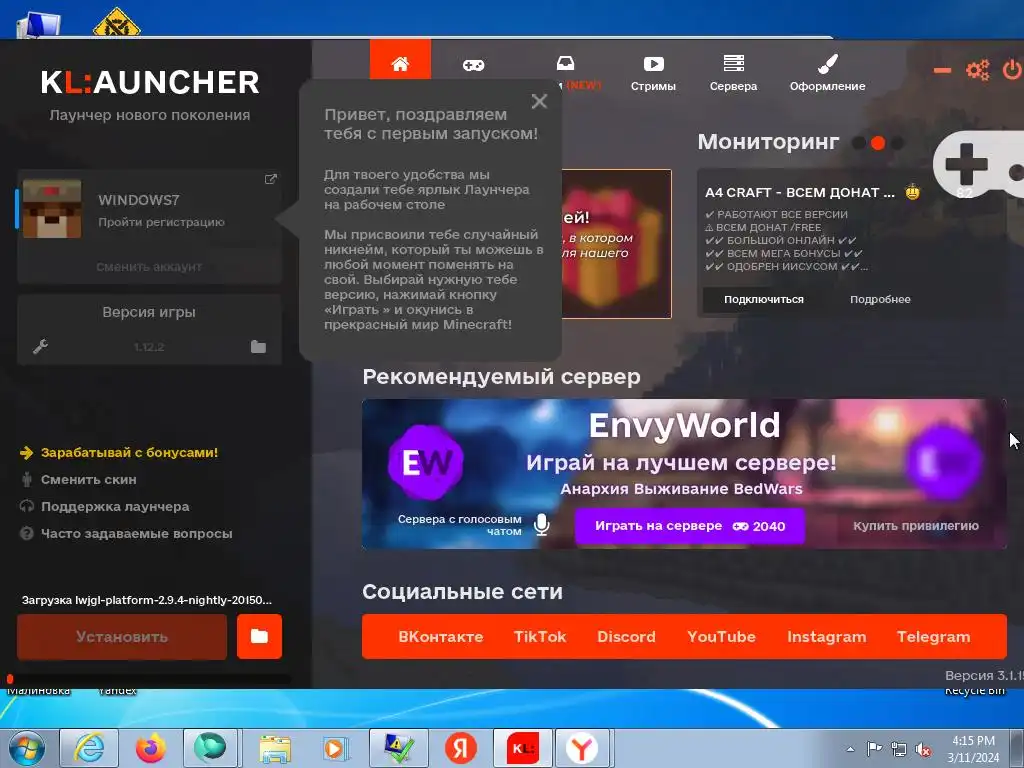The width and height of the screenshot is (1024, 768).
Task: Open ВКонтакте social link
Action: pos(441,637)
